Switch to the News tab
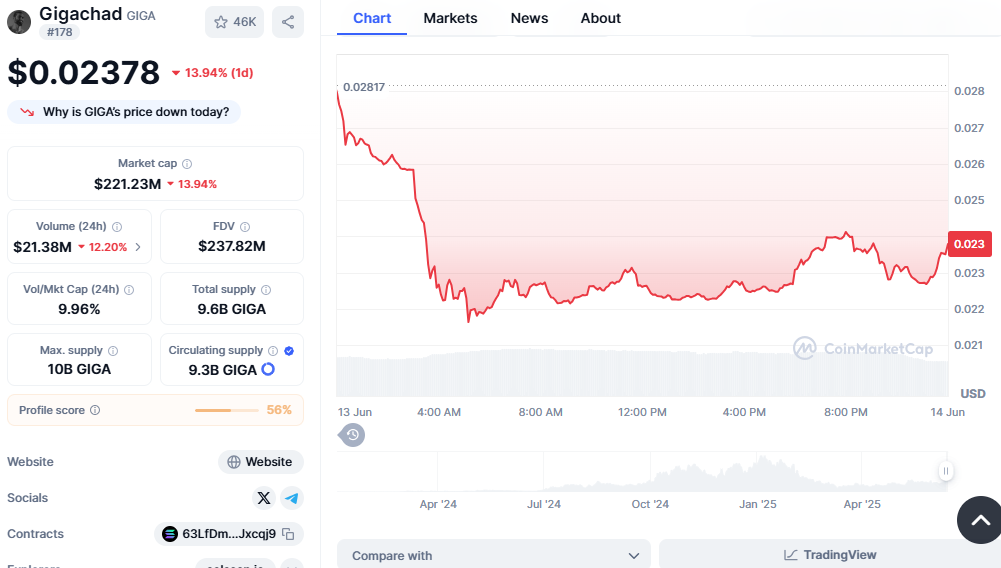Screen dimensions: 1001x568 coord(529,19)
